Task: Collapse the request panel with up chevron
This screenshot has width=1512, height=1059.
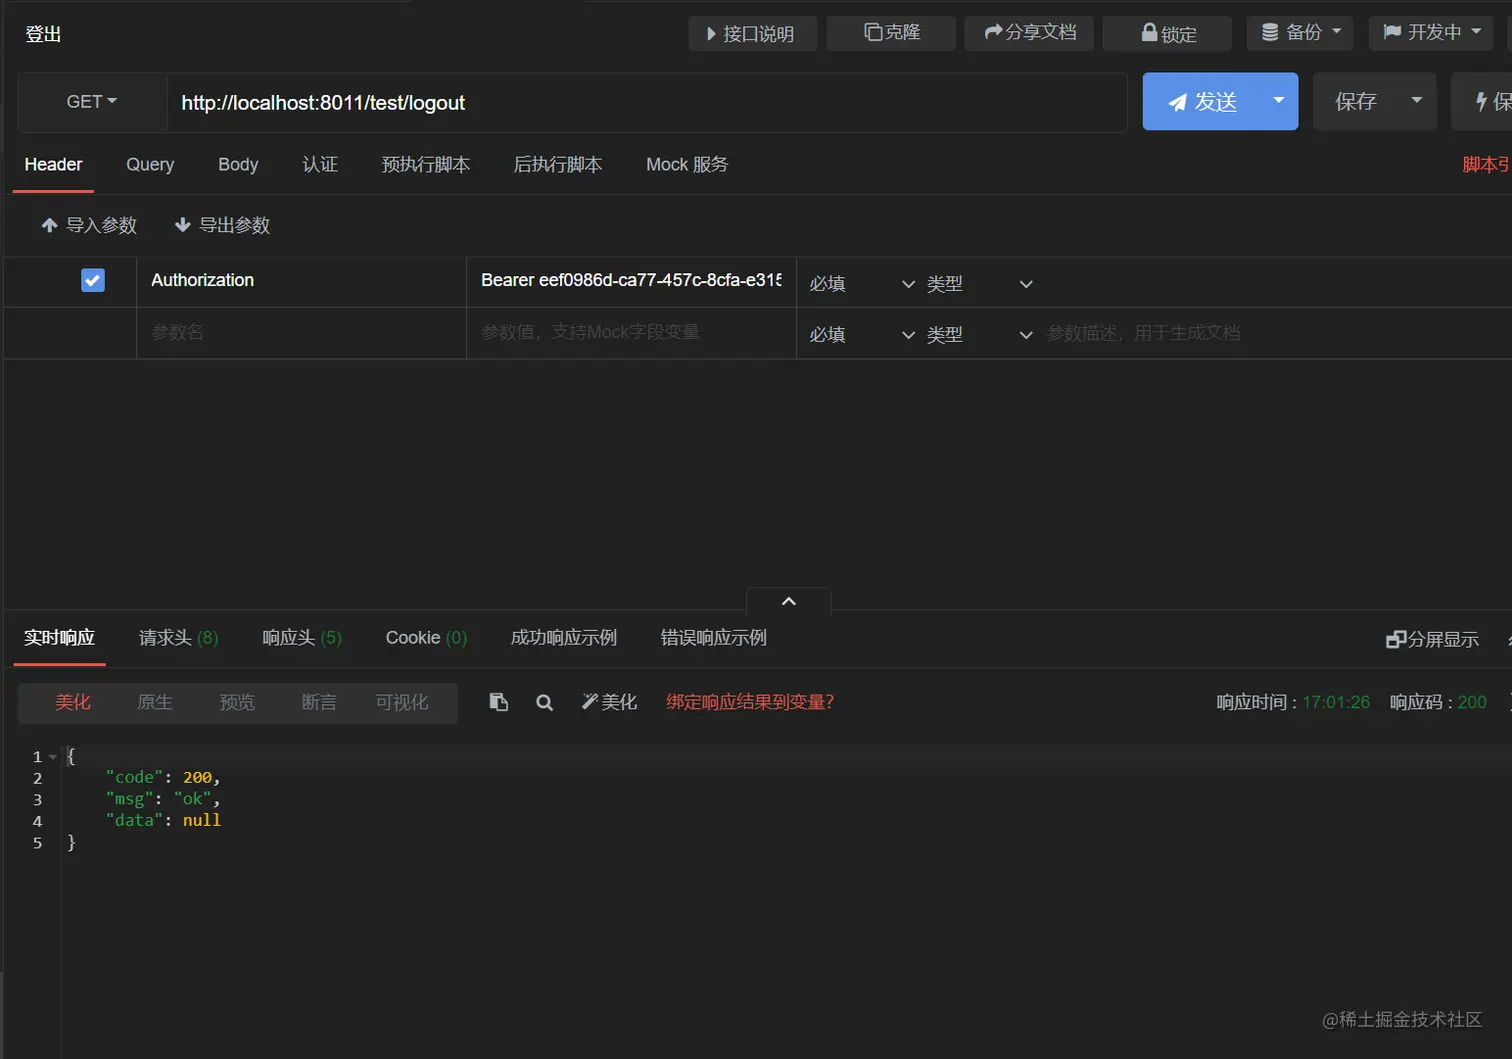Action: coord(788,601)
